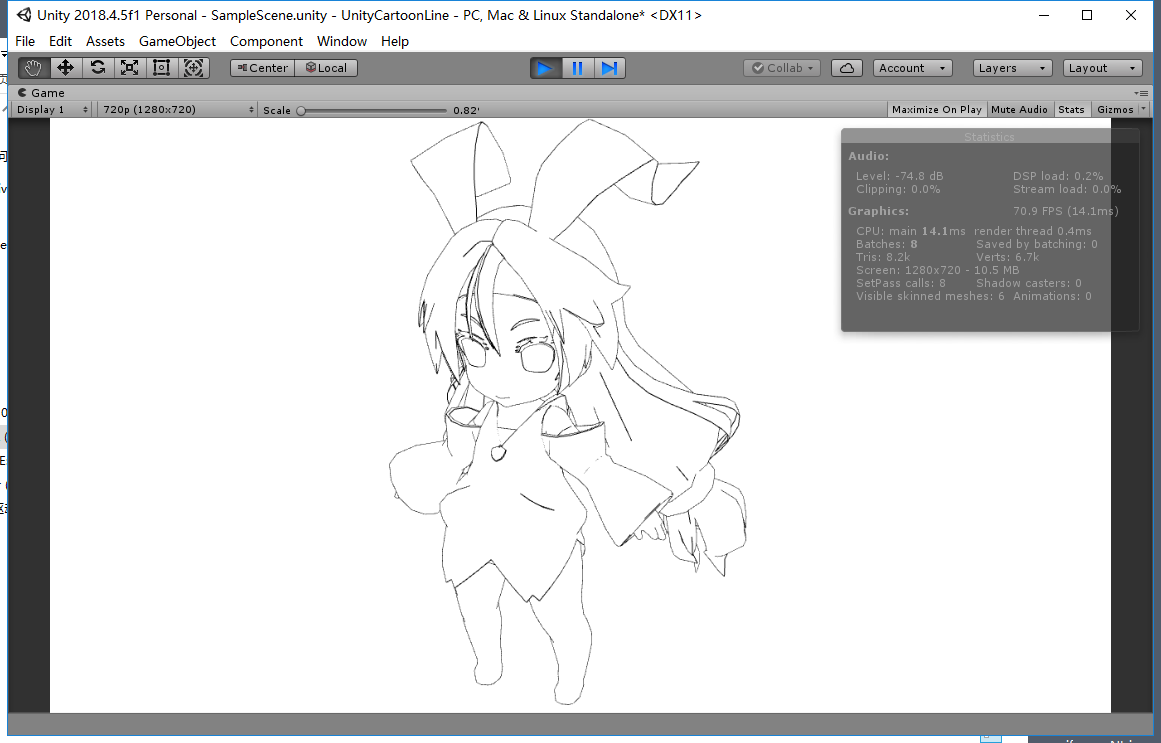Select the Move tool
The height and width of the screenshot is (743, 1161).
[65, 68]
